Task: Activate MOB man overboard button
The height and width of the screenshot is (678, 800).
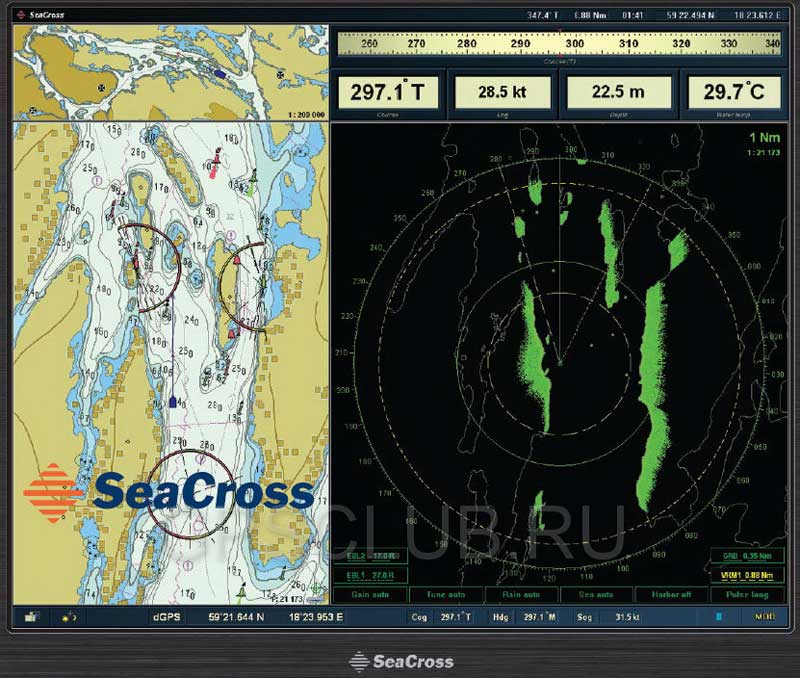Action: coord(764,617)
